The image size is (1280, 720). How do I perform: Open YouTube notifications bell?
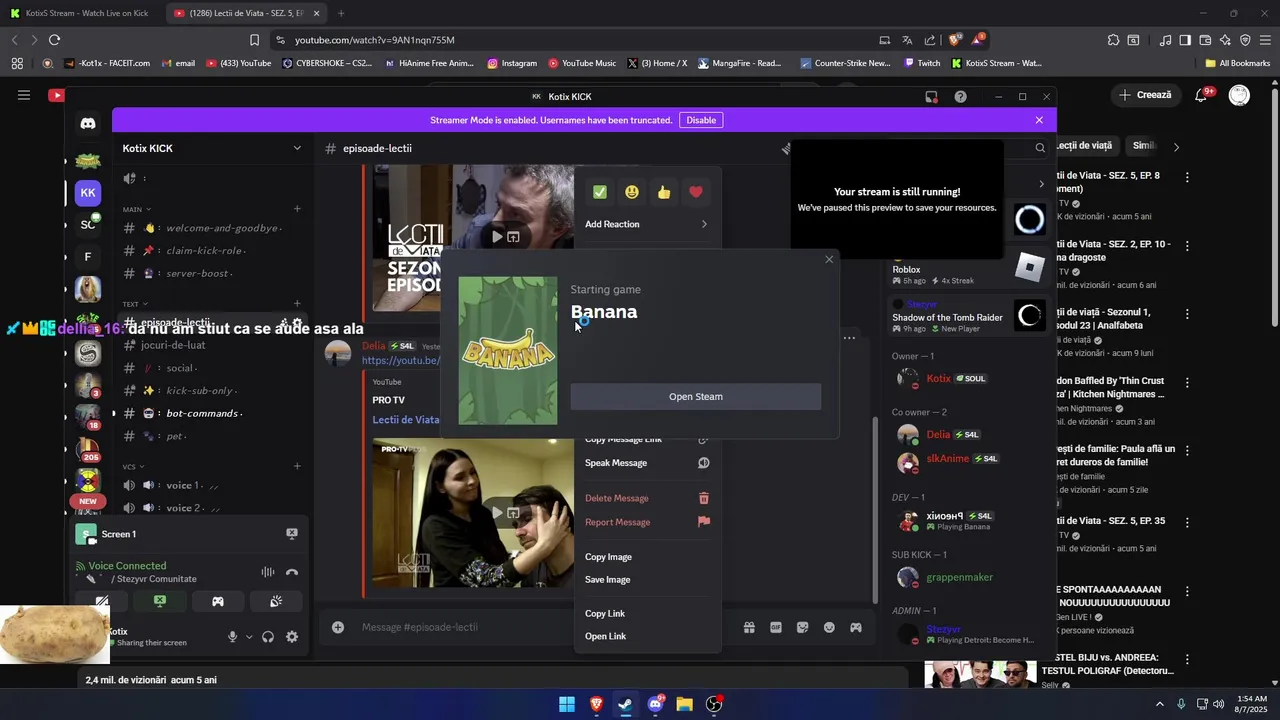[x=1202, y=95]
